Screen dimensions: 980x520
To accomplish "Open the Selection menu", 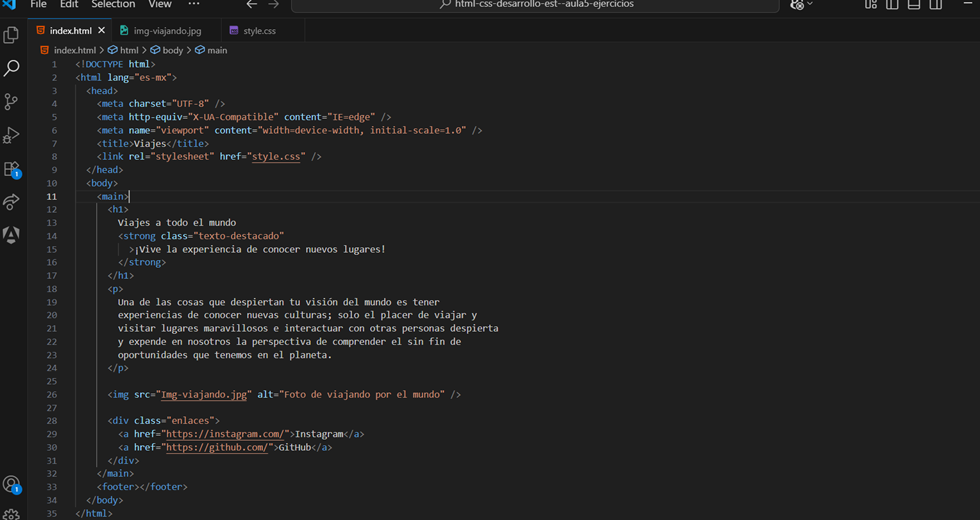I will [113, 4].
